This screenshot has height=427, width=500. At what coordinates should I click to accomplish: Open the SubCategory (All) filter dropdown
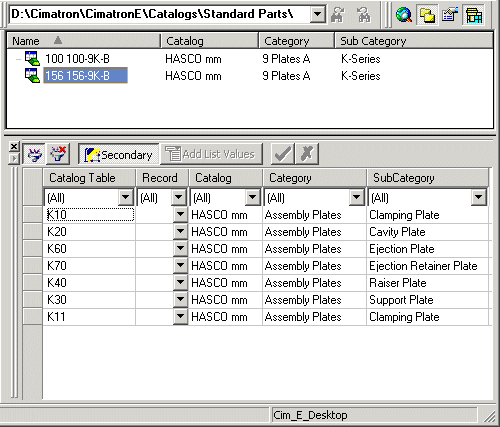point(478,197)
